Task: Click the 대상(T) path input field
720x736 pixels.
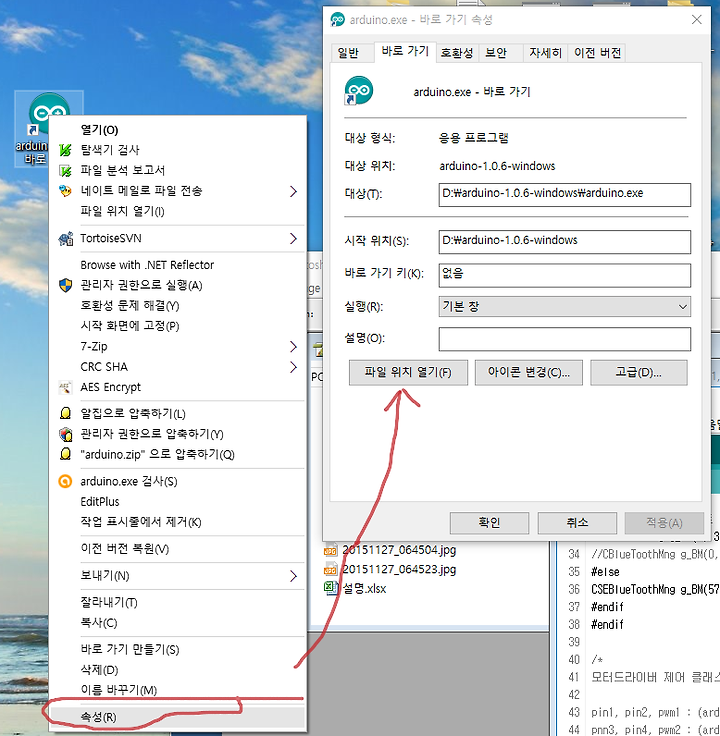Action: (565, 194)
